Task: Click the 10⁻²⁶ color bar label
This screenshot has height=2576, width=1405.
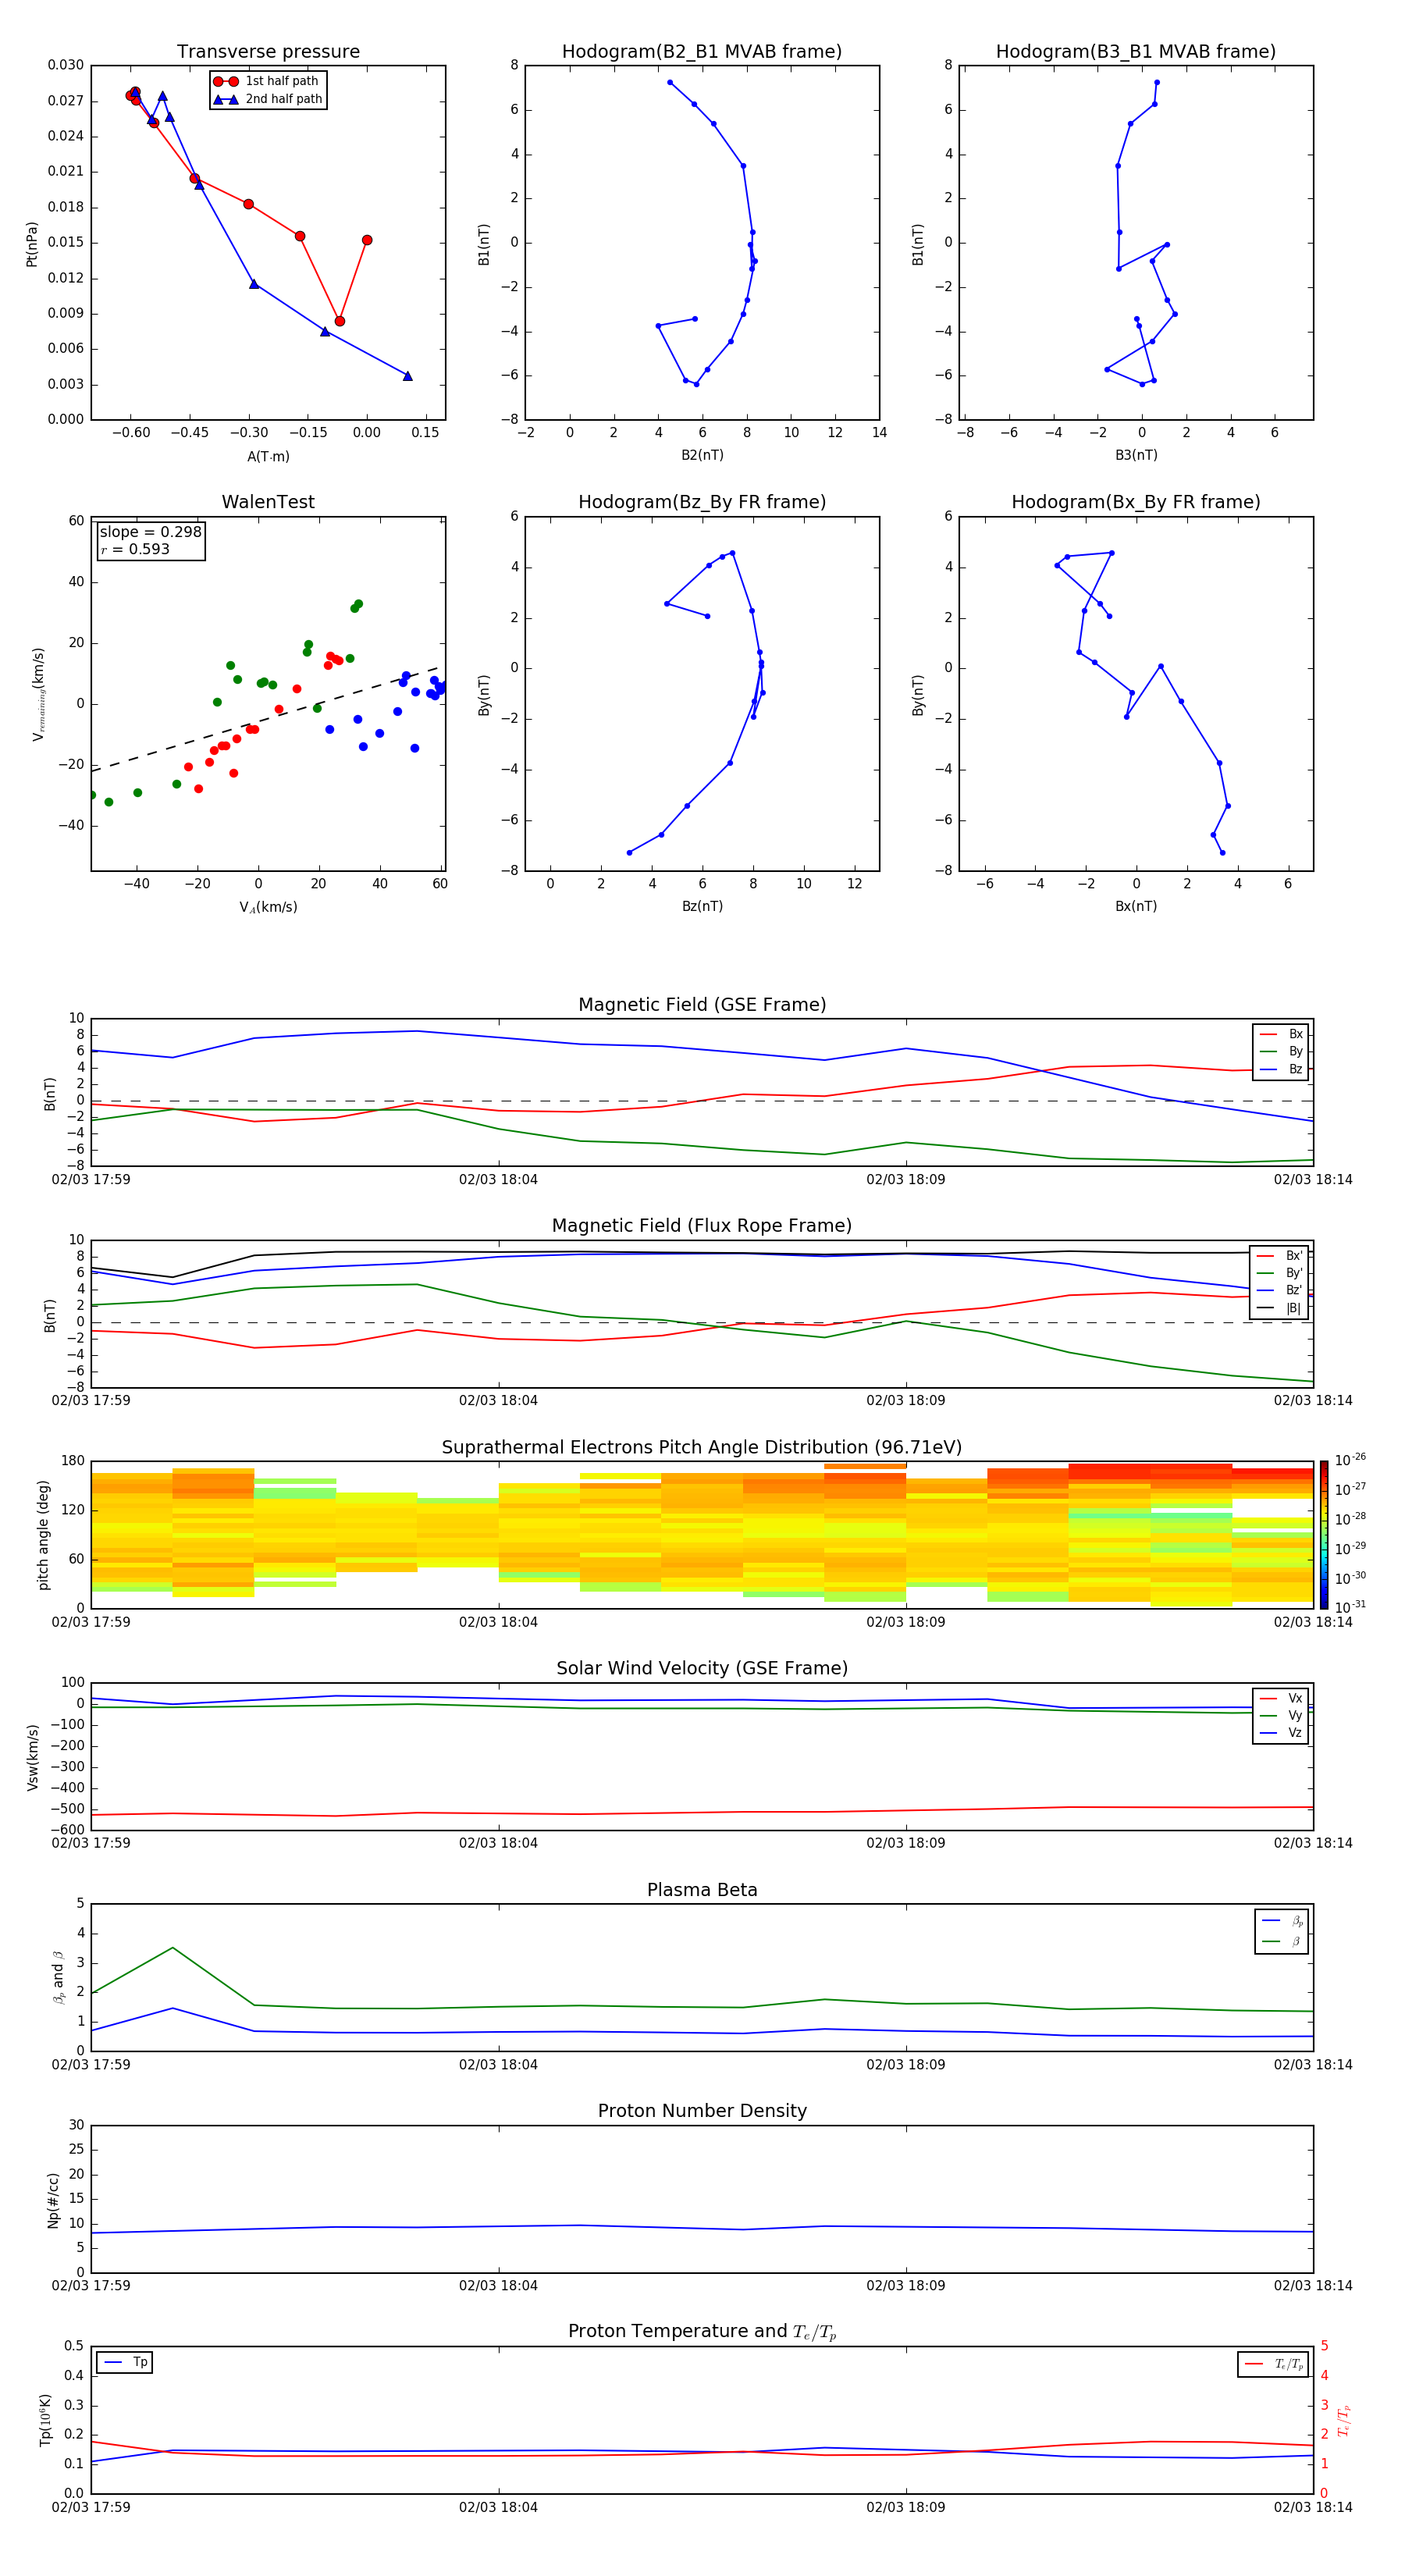Action: click(1349, 1460)
